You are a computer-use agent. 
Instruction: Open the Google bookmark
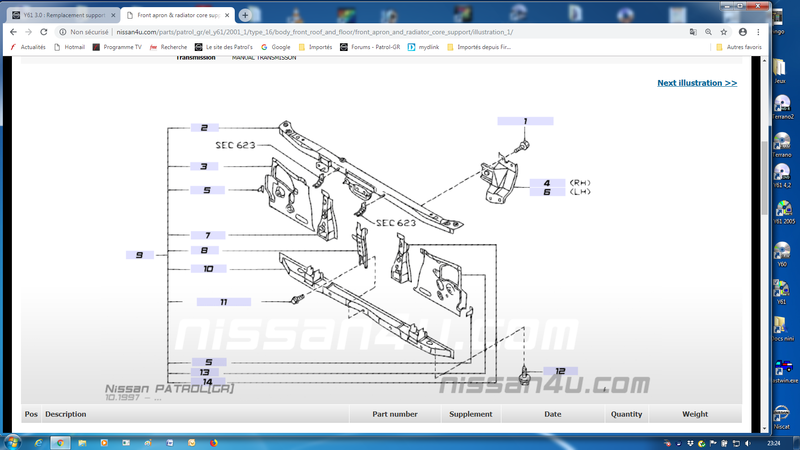(276, 47)
